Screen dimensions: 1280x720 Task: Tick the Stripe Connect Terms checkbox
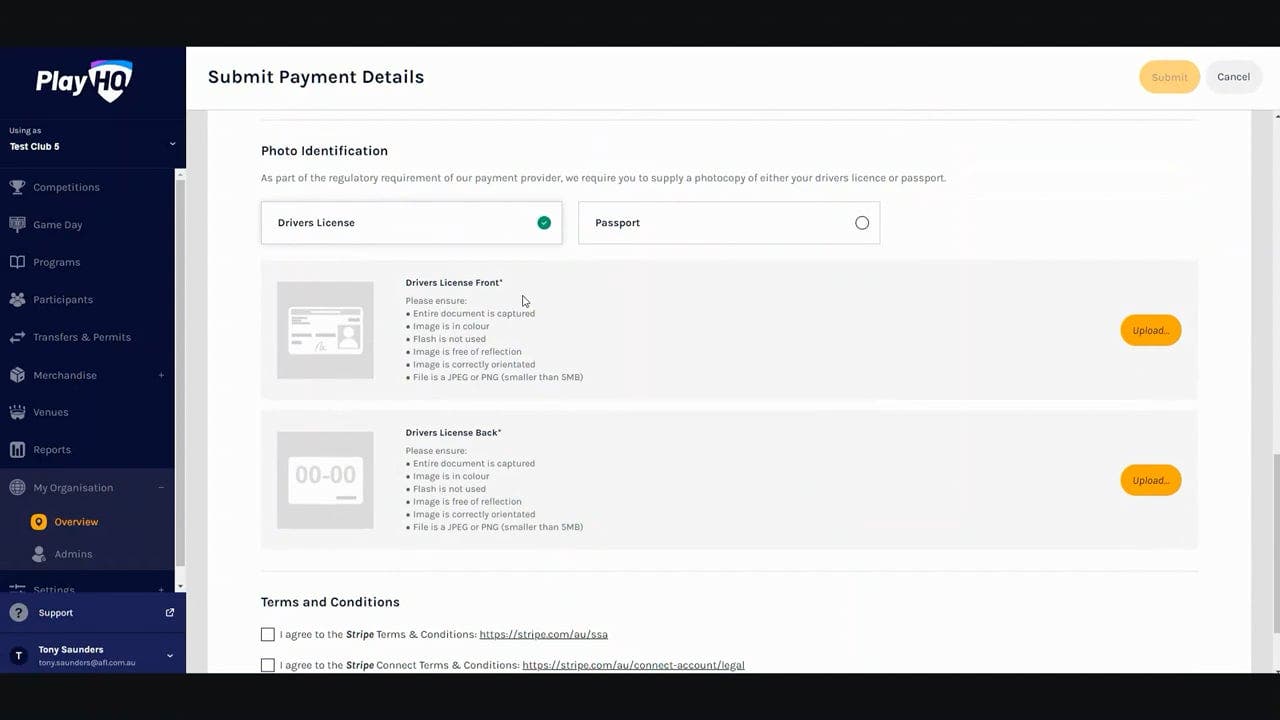coord(267,665)
